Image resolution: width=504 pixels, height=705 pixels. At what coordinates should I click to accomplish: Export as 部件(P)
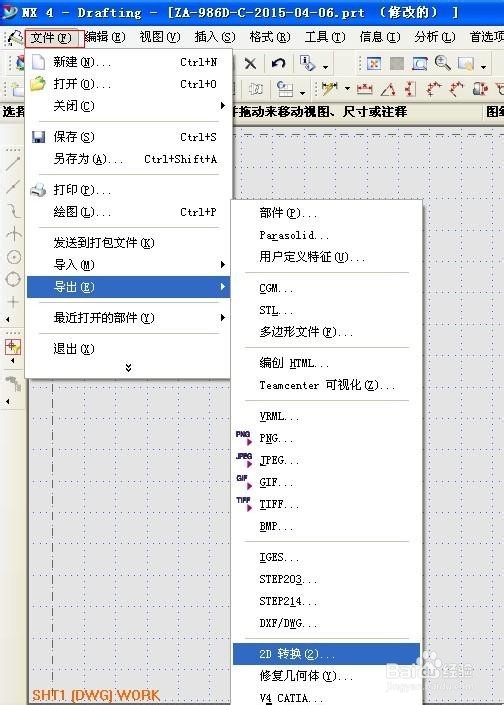(327, 213)
